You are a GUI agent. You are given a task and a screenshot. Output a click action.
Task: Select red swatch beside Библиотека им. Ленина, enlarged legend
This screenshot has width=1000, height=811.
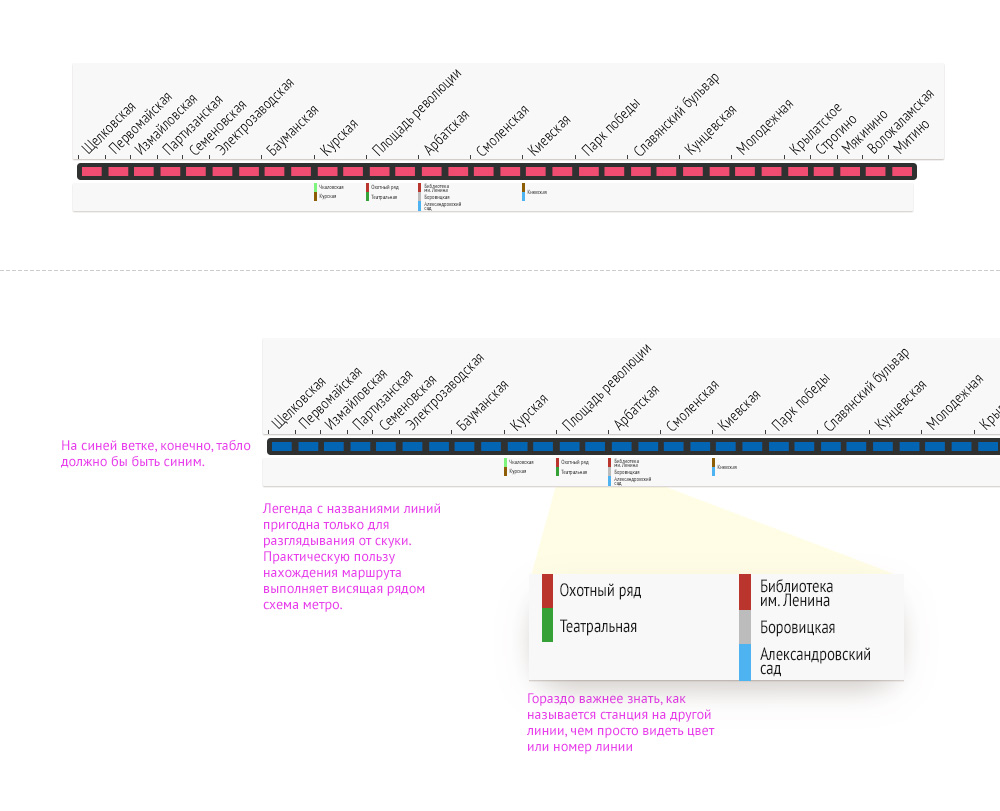(745, 592)
